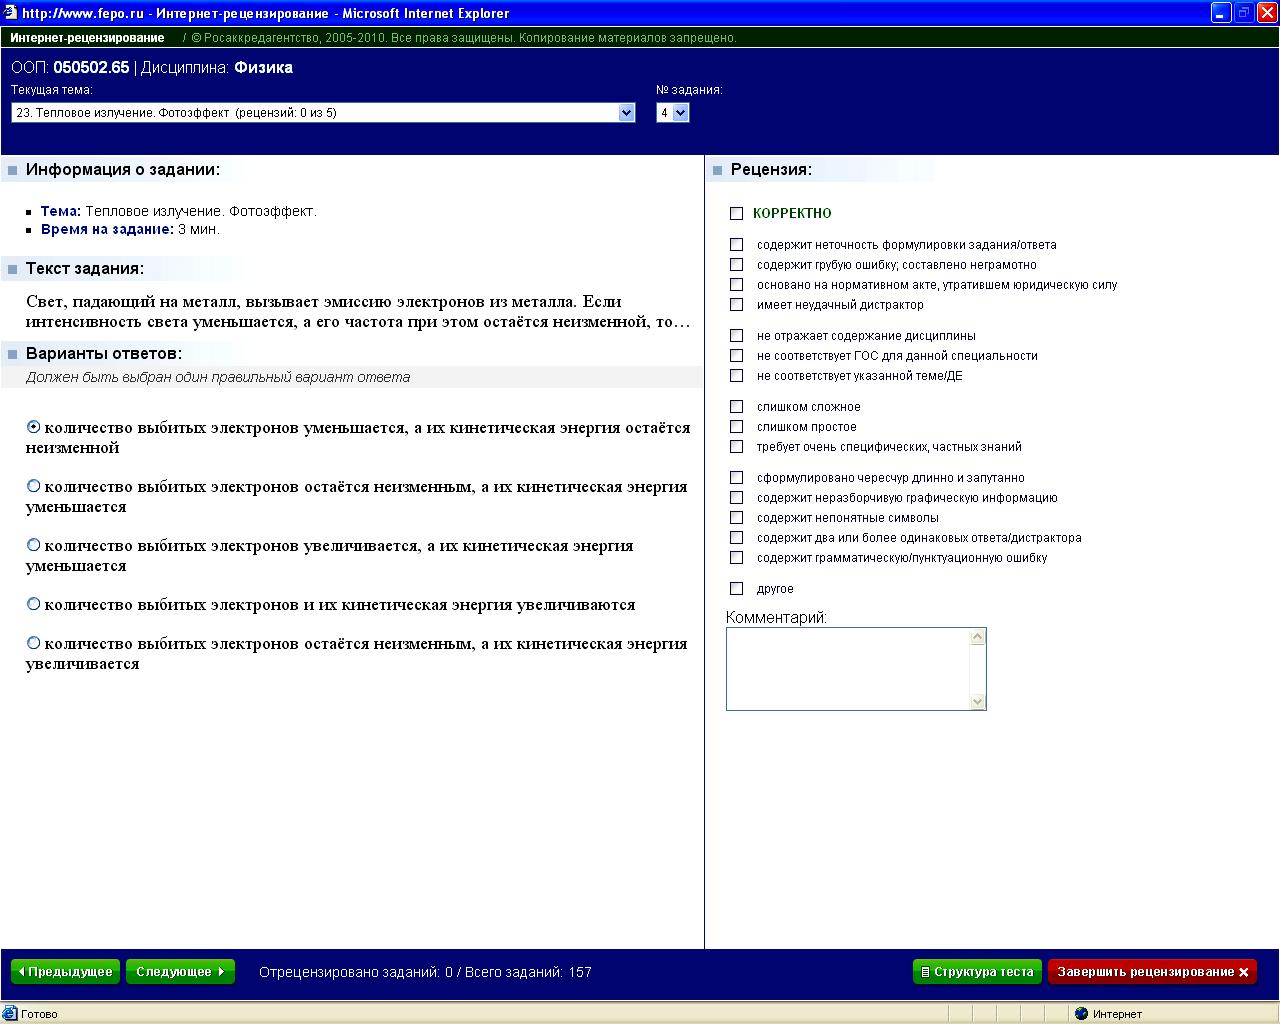Click Завершить рецензирование button

(x=1152, y=972)
